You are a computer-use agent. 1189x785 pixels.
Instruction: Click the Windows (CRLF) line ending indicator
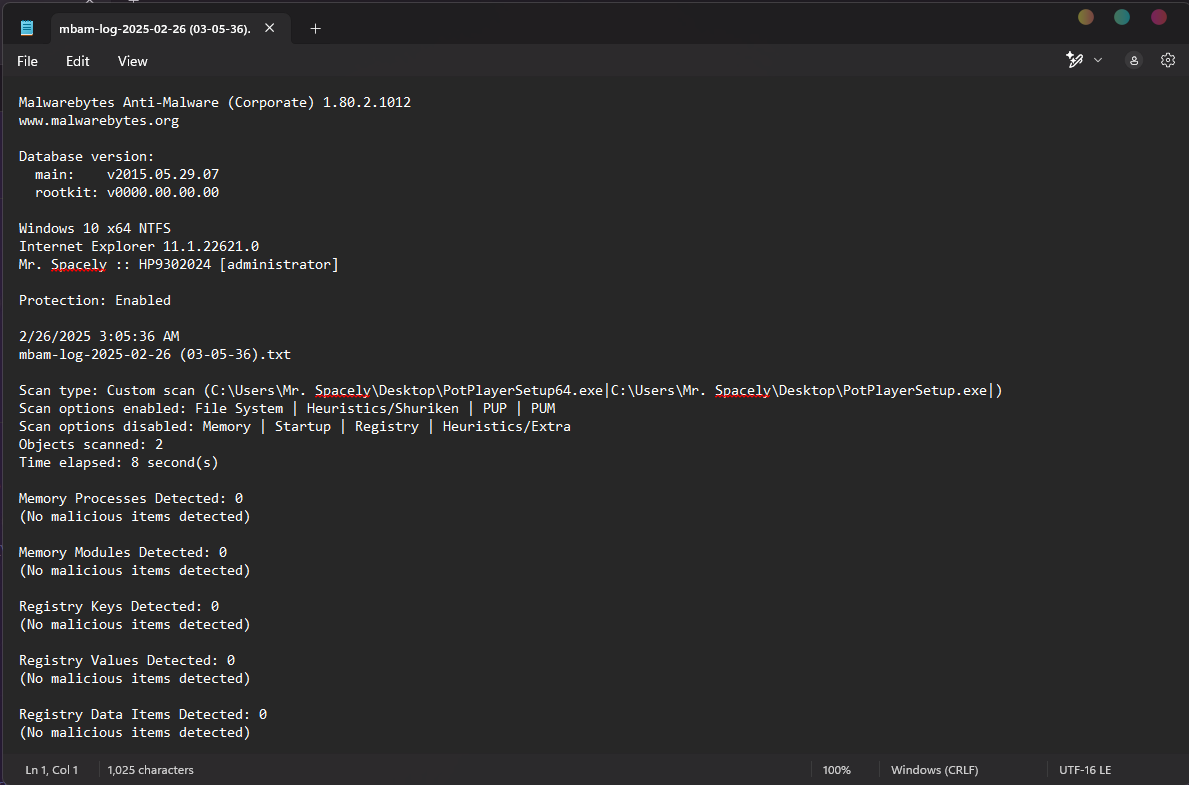click(x=934, y=770)
